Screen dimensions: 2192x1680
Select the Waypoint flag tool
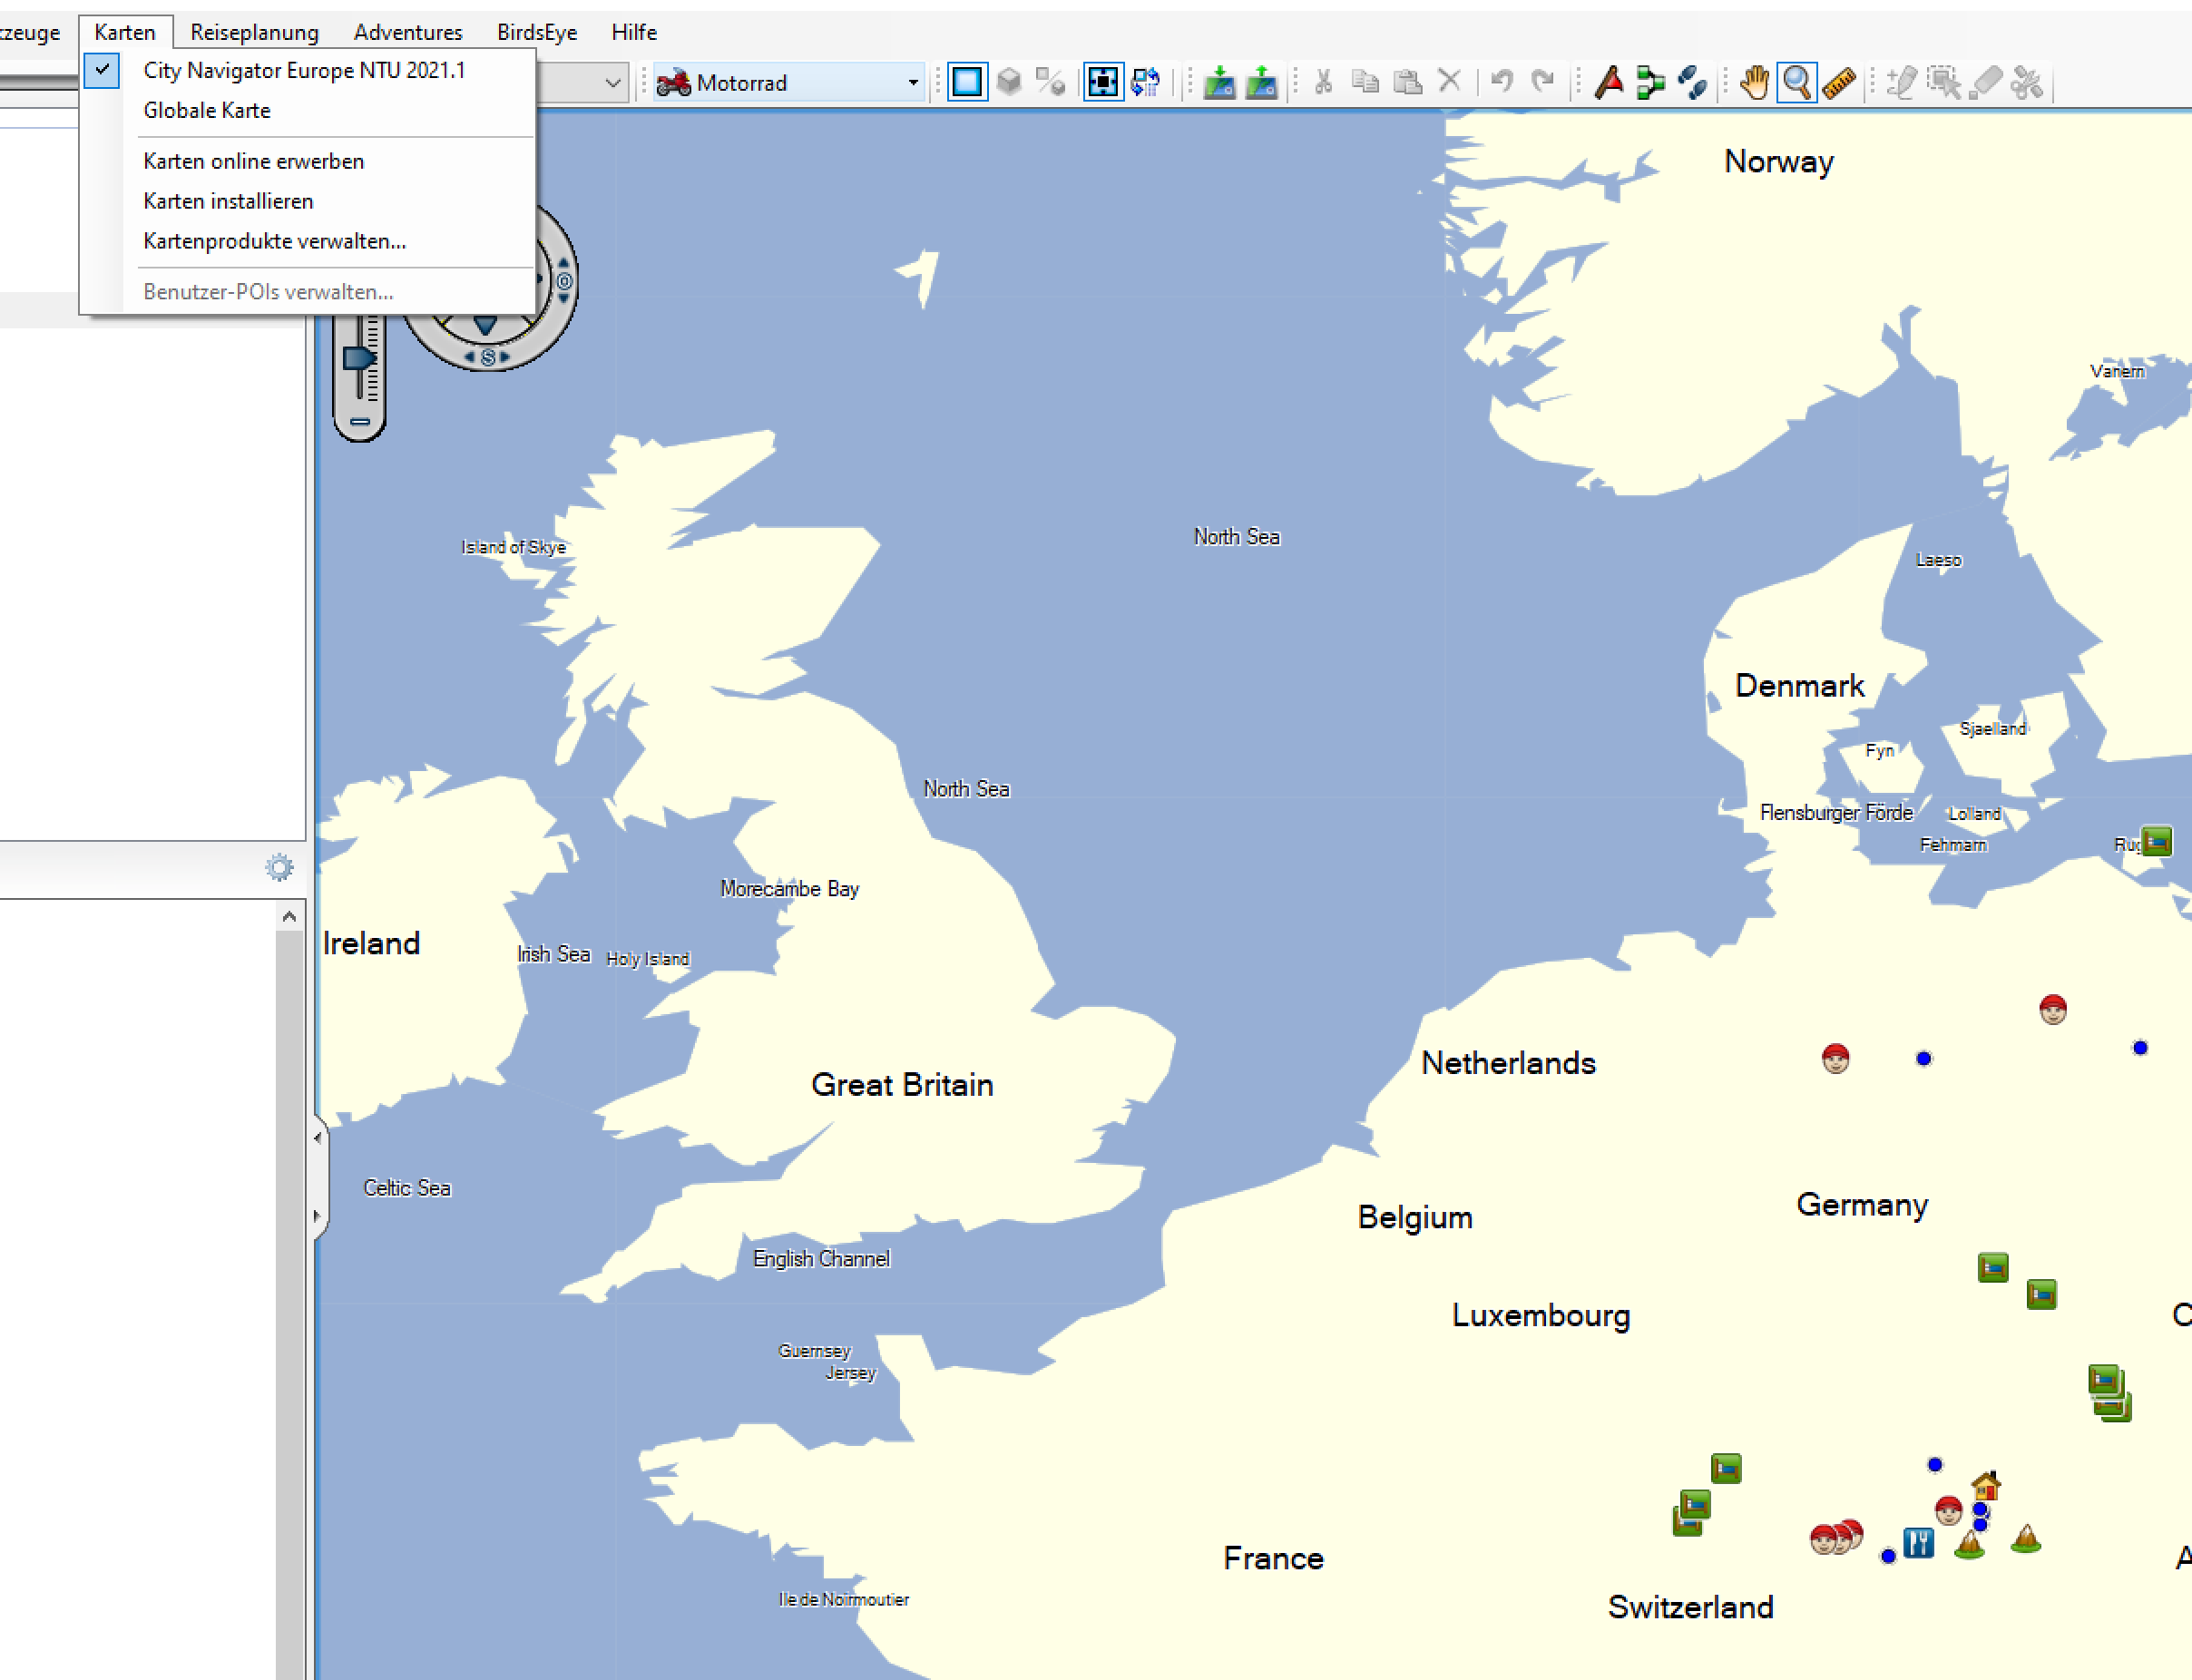[1608, 82]
